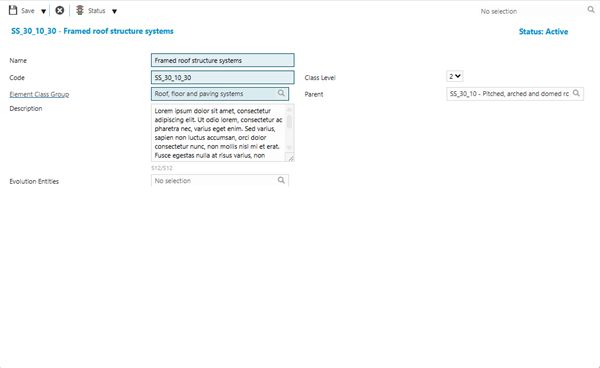Click the Save floppy disk icon

tap(13, 10)
